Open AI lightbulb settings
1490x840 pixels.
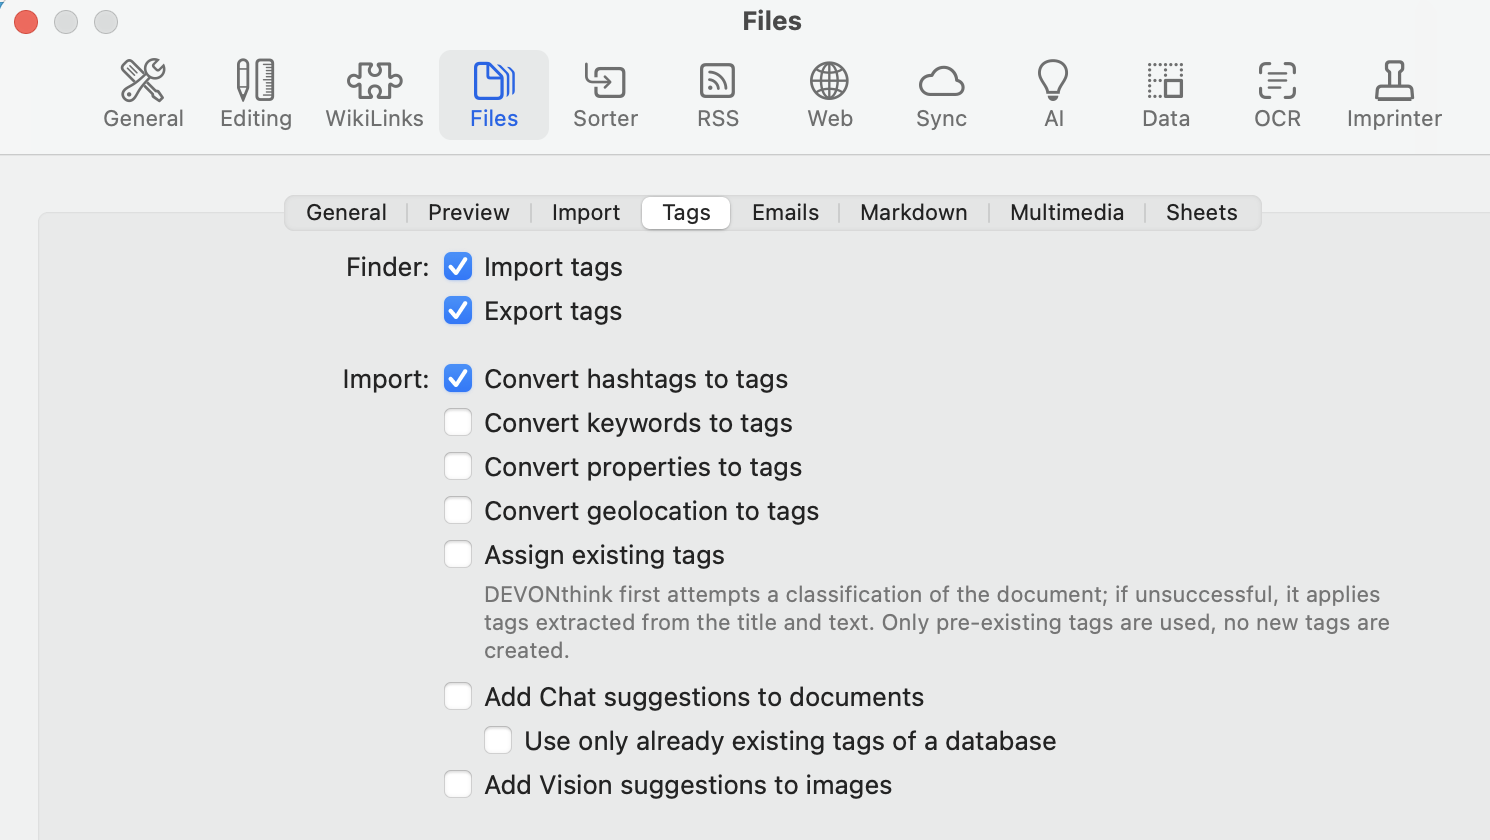1053,94
